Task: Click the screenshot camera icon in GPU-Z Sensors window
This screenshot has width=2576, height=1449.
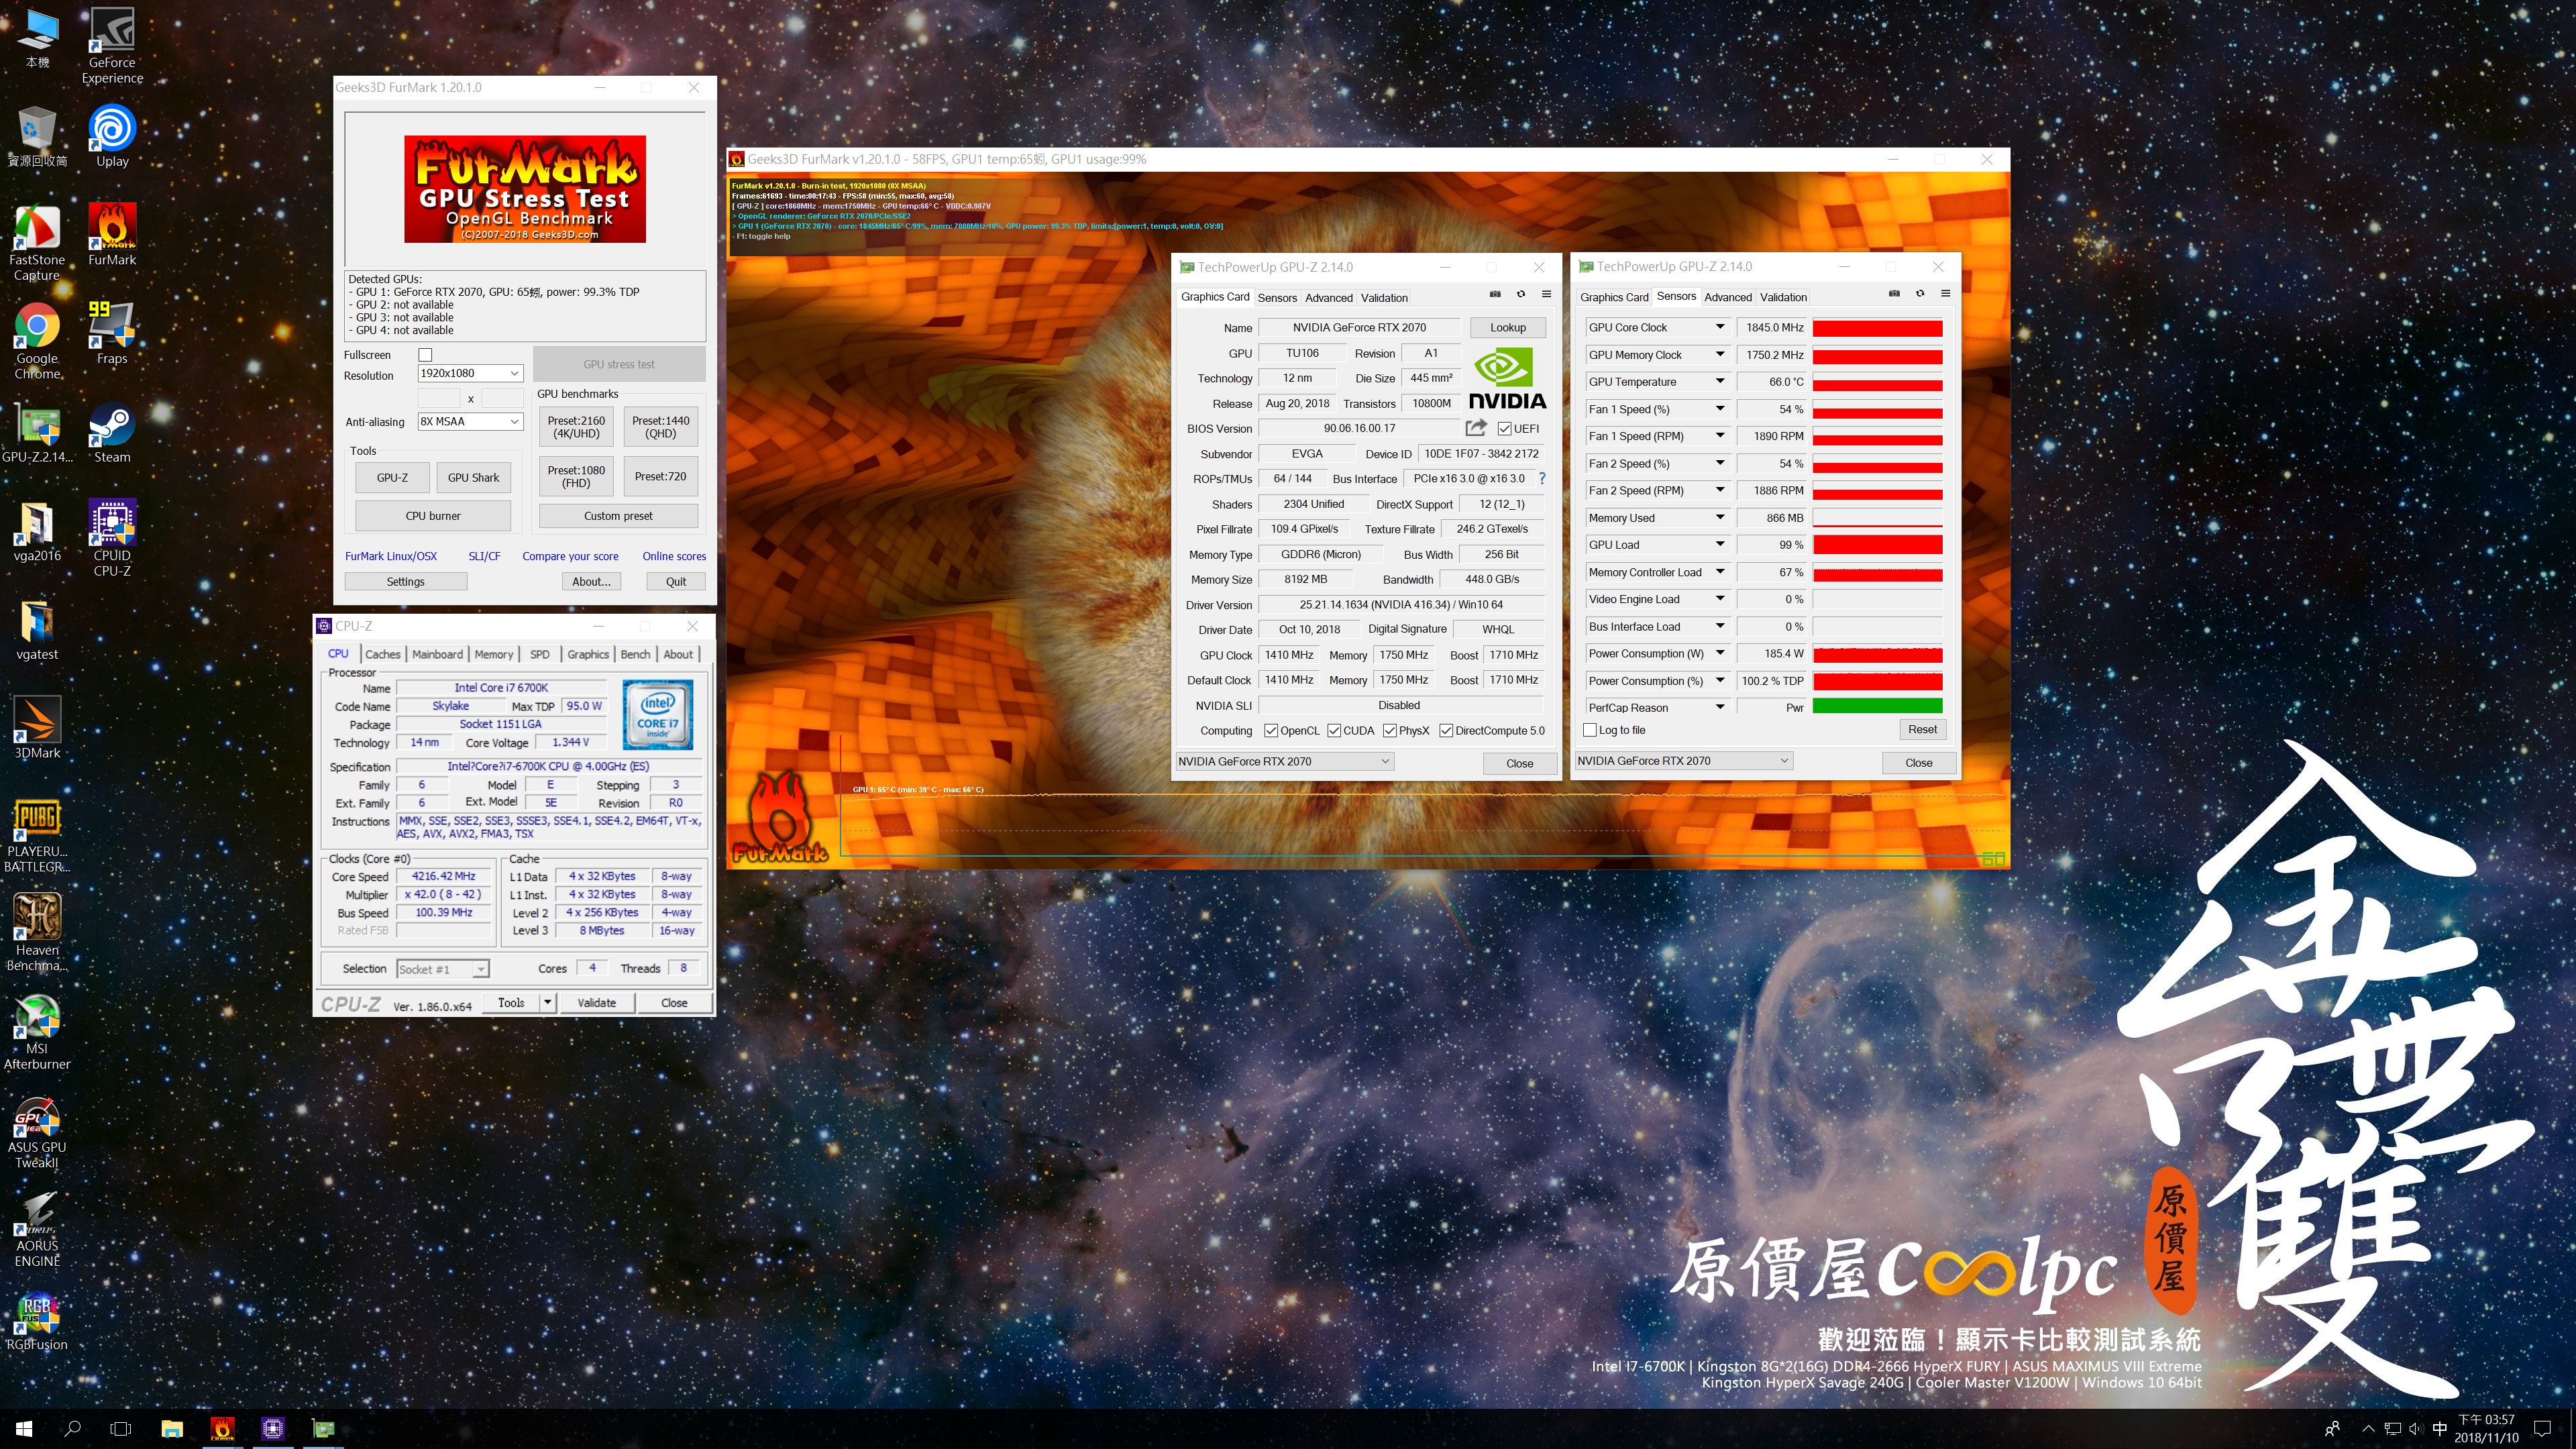Action: (x=1894, y=294)
